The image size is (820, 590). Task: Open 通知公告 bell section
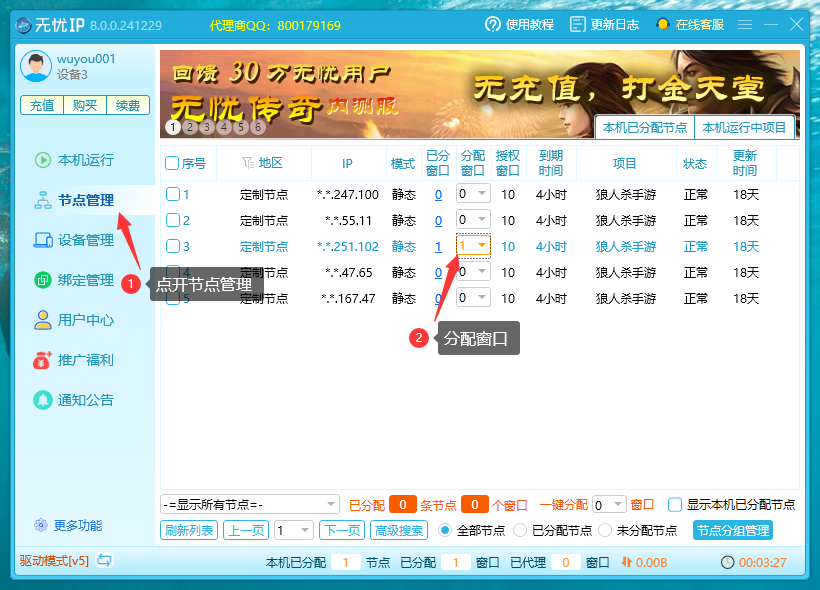click(74, 400)
